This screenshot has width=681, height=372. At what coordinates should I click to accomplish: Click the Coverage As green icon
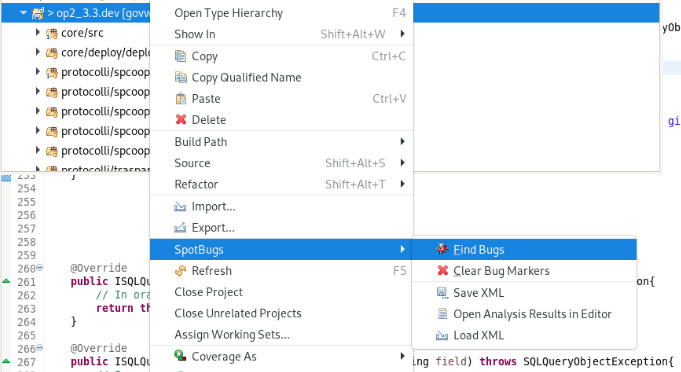(x=180, y=356)
